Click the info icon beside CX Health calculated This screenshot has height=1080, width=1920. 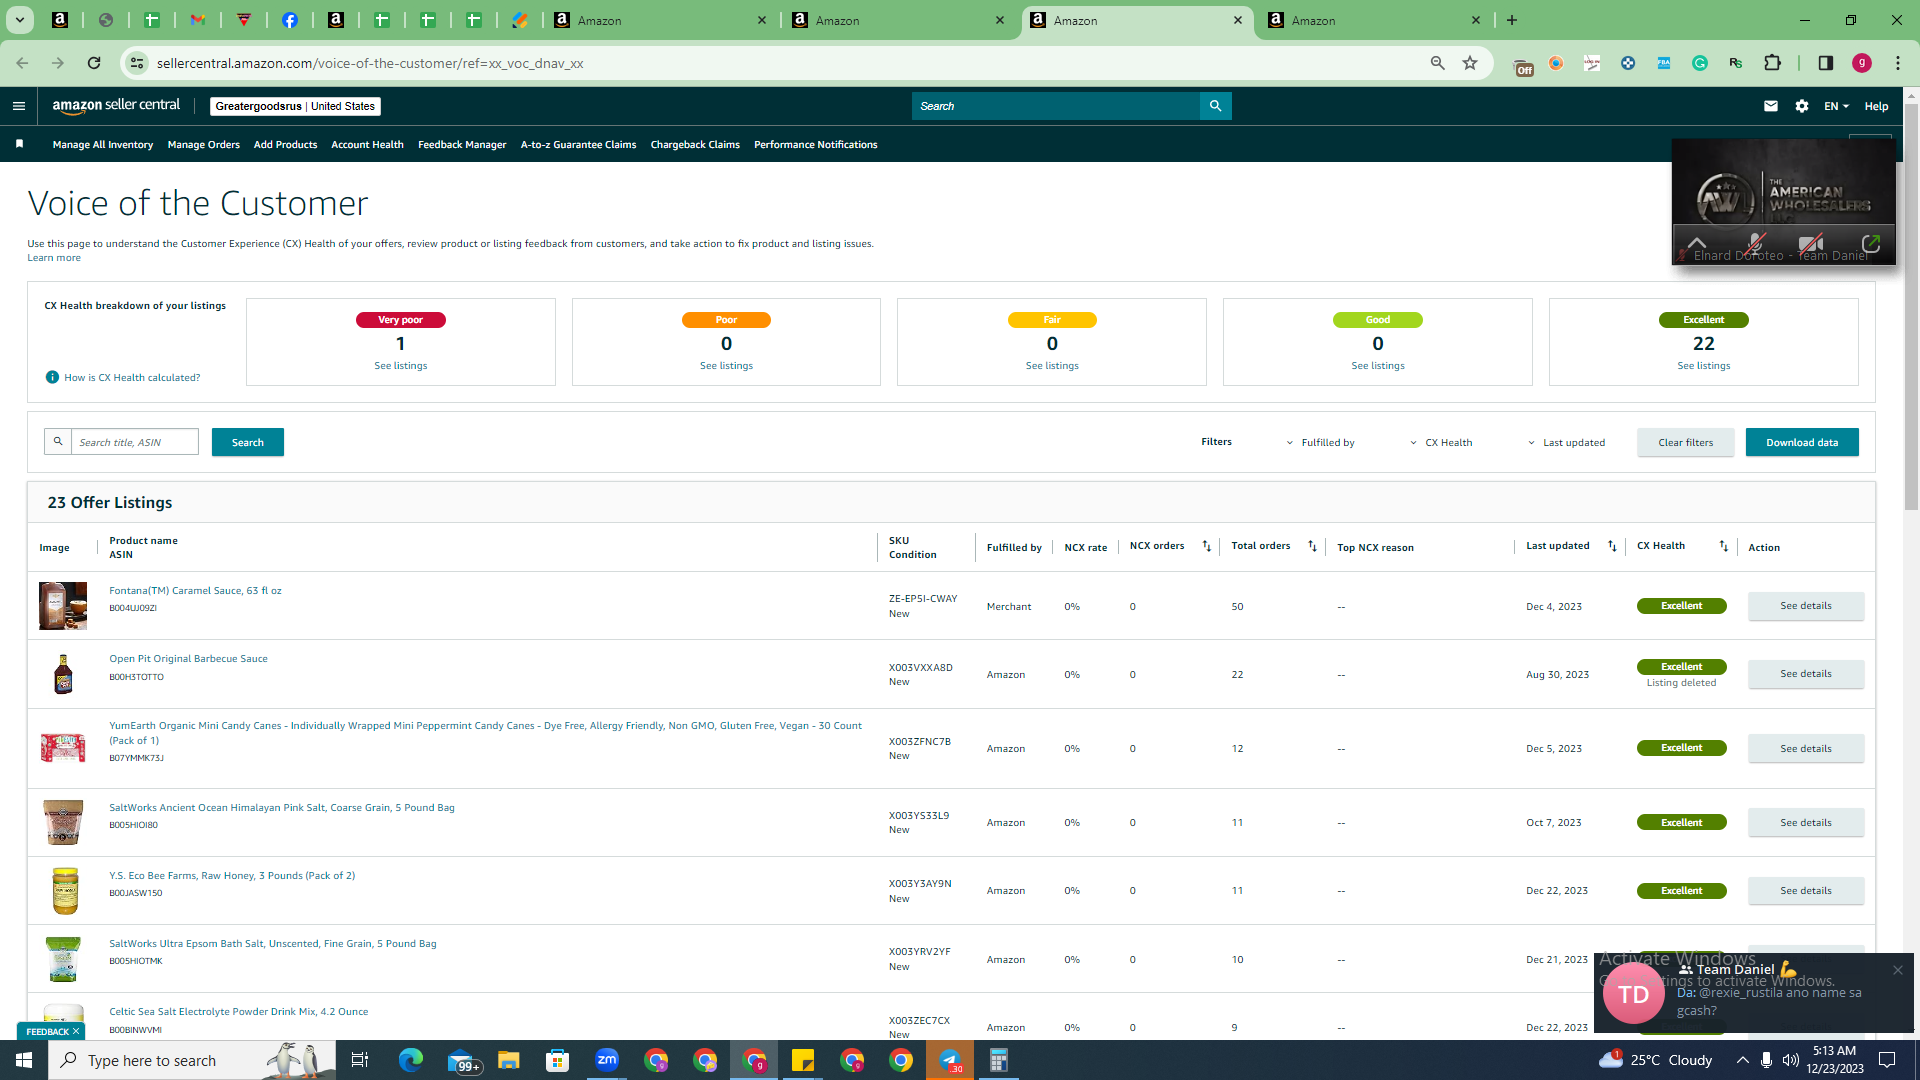52,377
